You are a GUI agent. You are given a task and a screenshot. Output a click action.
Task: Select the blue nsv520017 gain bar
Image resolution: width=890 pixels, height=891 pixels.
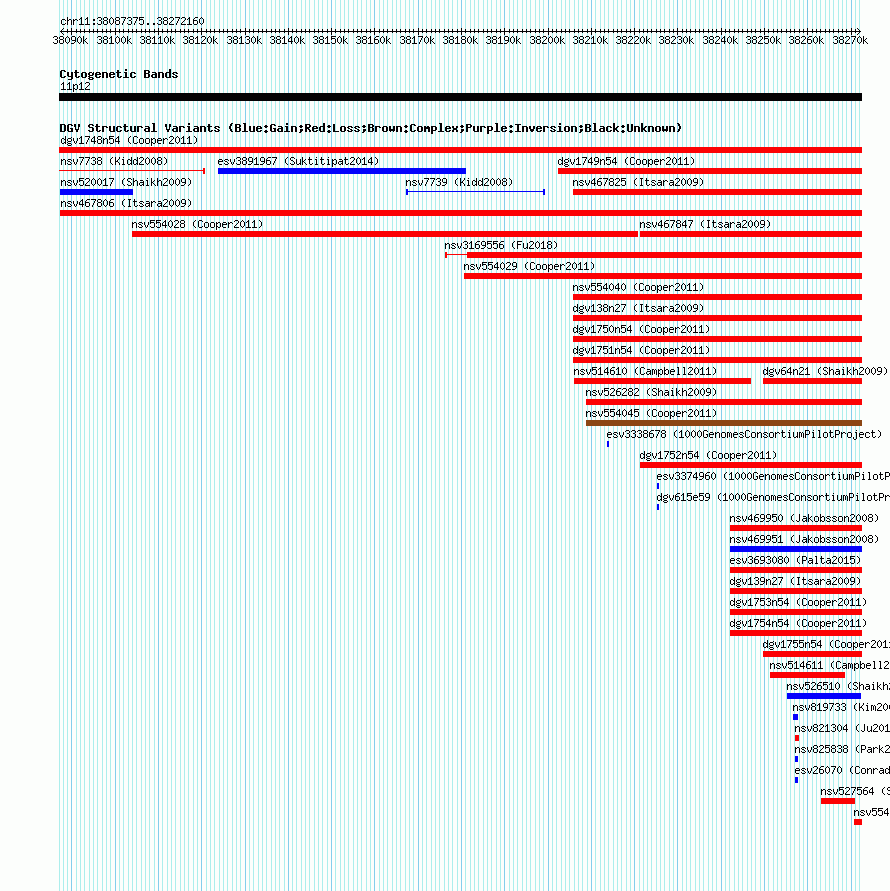(96, 192)
